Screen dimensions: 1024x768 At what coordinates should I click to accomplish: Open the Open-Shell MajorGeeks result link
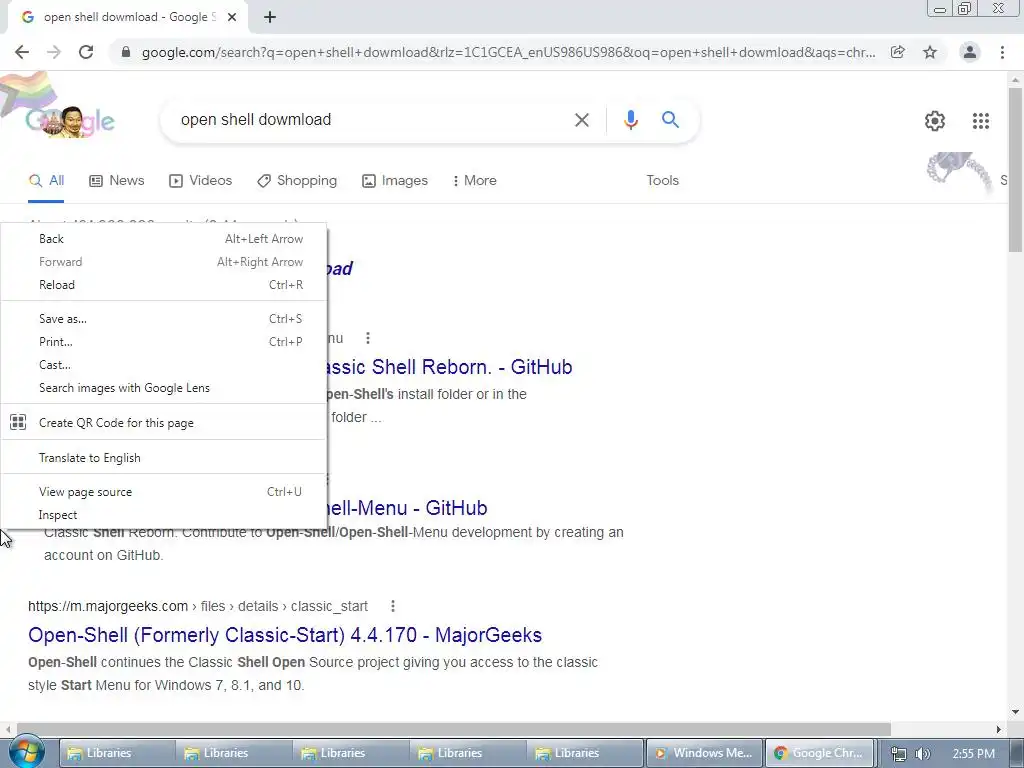tap(285, 635)
